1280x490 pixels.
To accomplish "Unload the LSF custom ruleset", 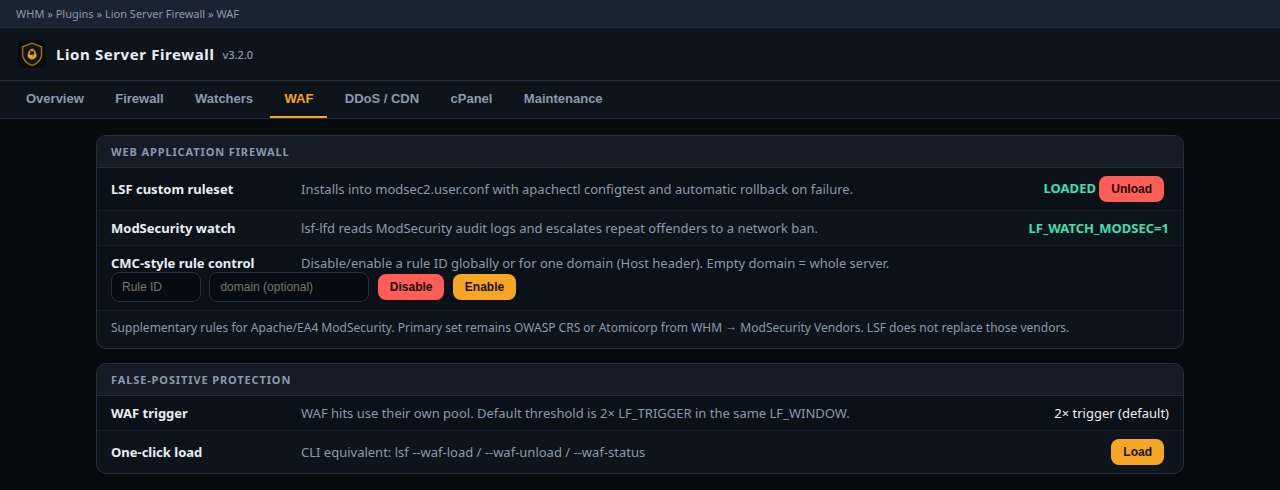I will coord(1131,189).
